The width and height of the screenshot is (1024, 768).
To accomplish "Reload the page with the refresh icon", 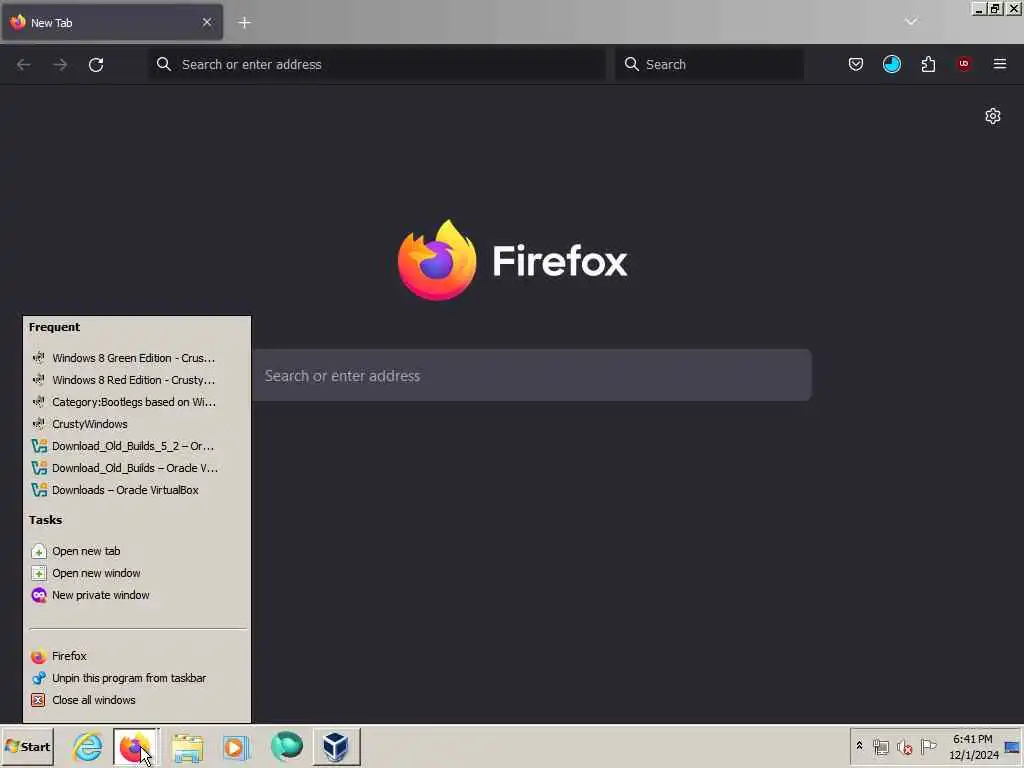I will (96, 65).
